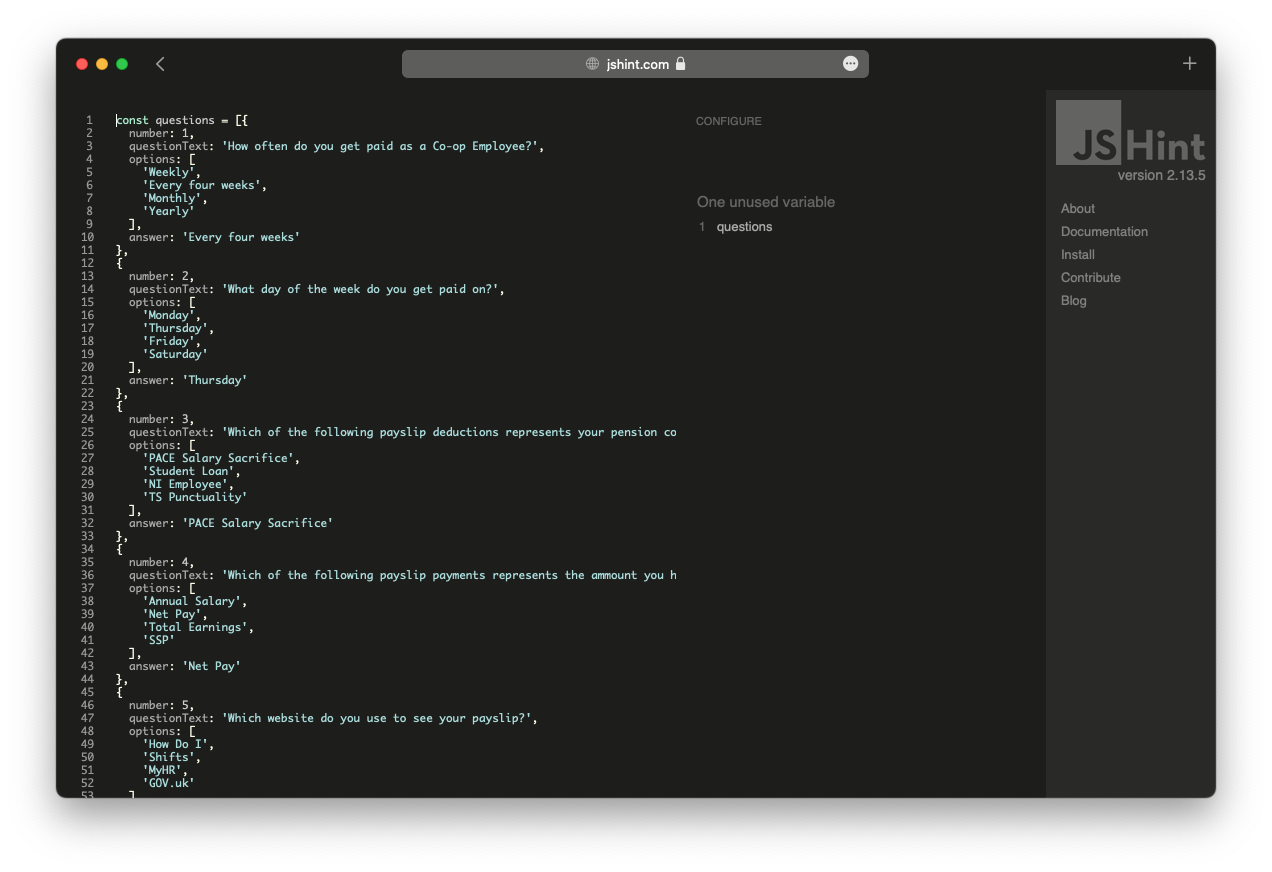Select the 'questions' unused variable warning

tap(744, 226)
